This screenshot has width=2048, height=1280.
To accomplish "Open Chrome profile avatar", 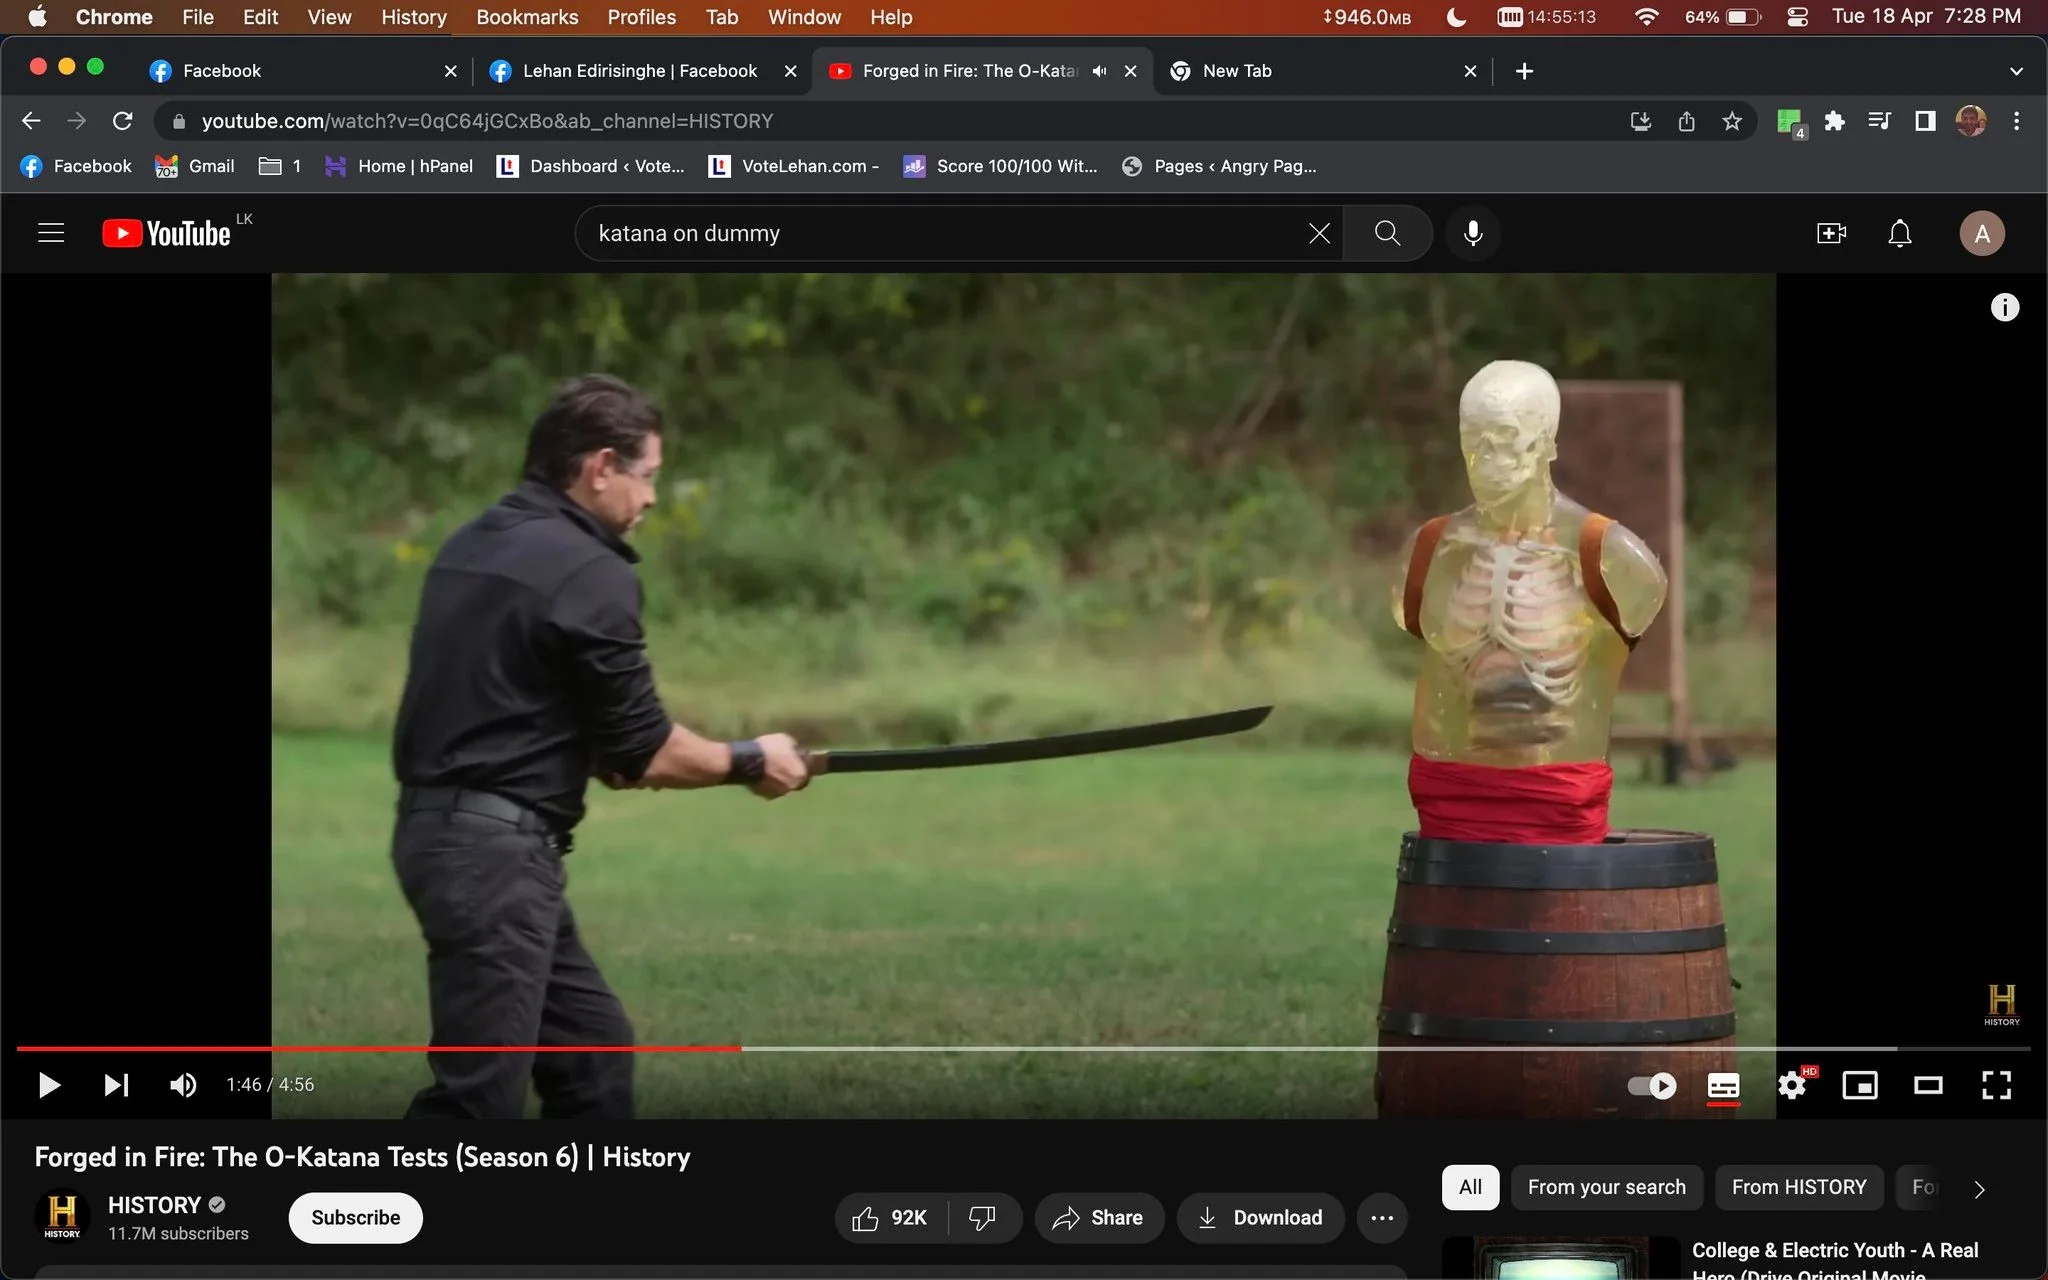I will 1971,121.
